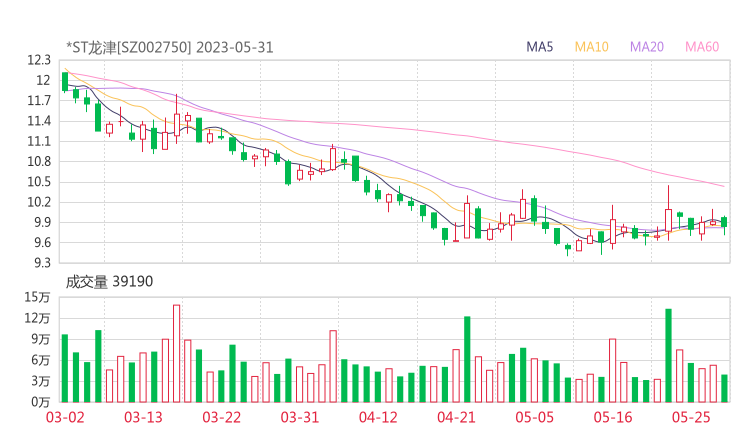Click the 6万 volume axis label
This screenshot has height=440, width=740.
point(41,360)
